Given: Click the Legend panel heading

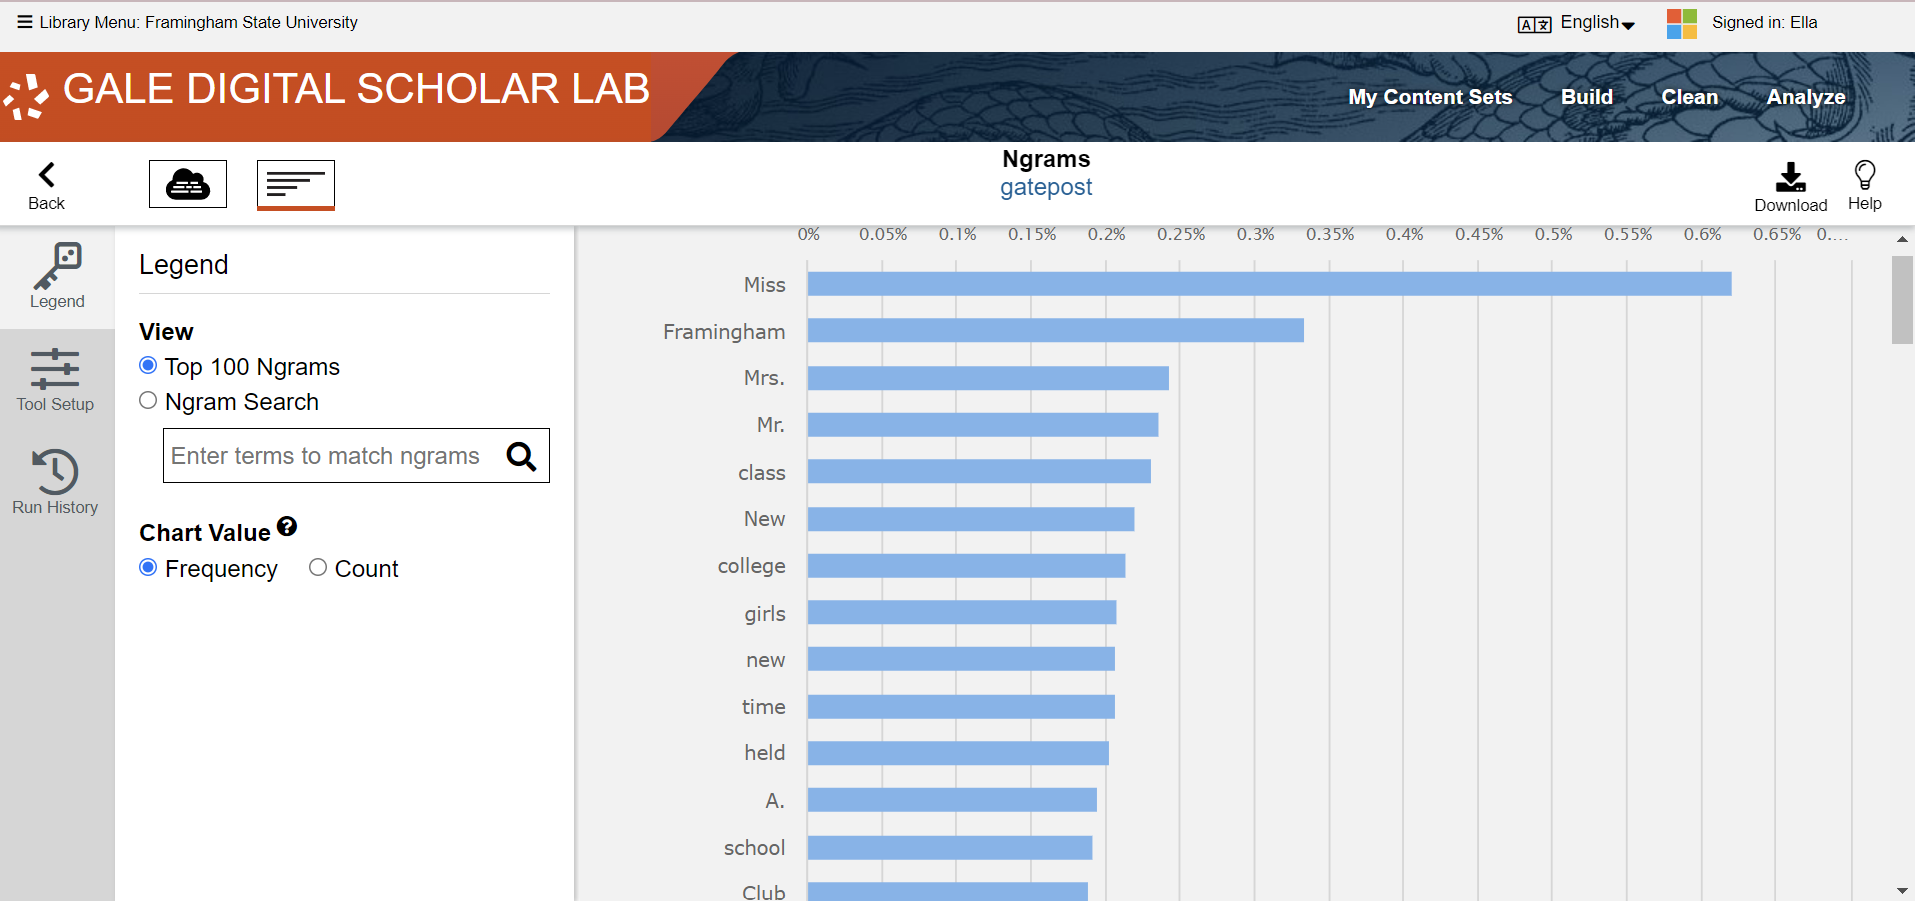Looking at the screenshot, I should tap(184, 265).
